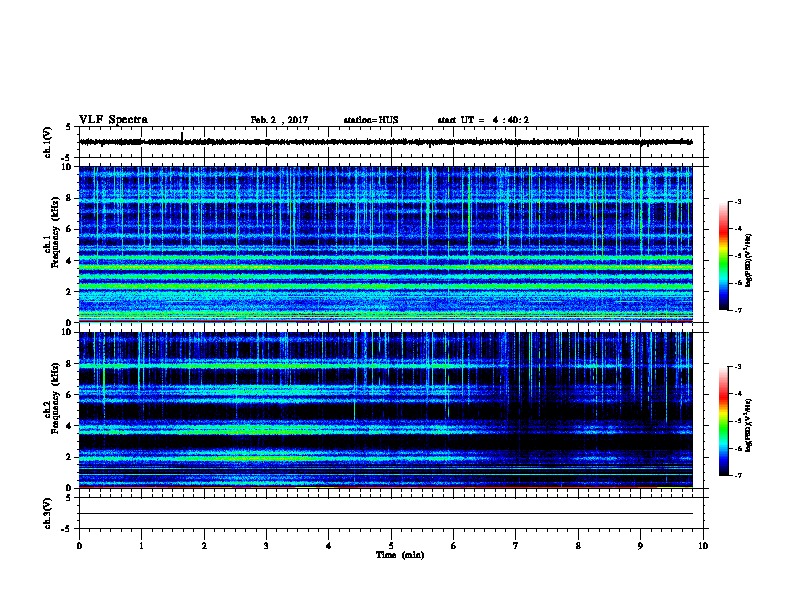Click the ch.2 colorbar gradient scale
The image size is (792, 612).
point(724,421)
